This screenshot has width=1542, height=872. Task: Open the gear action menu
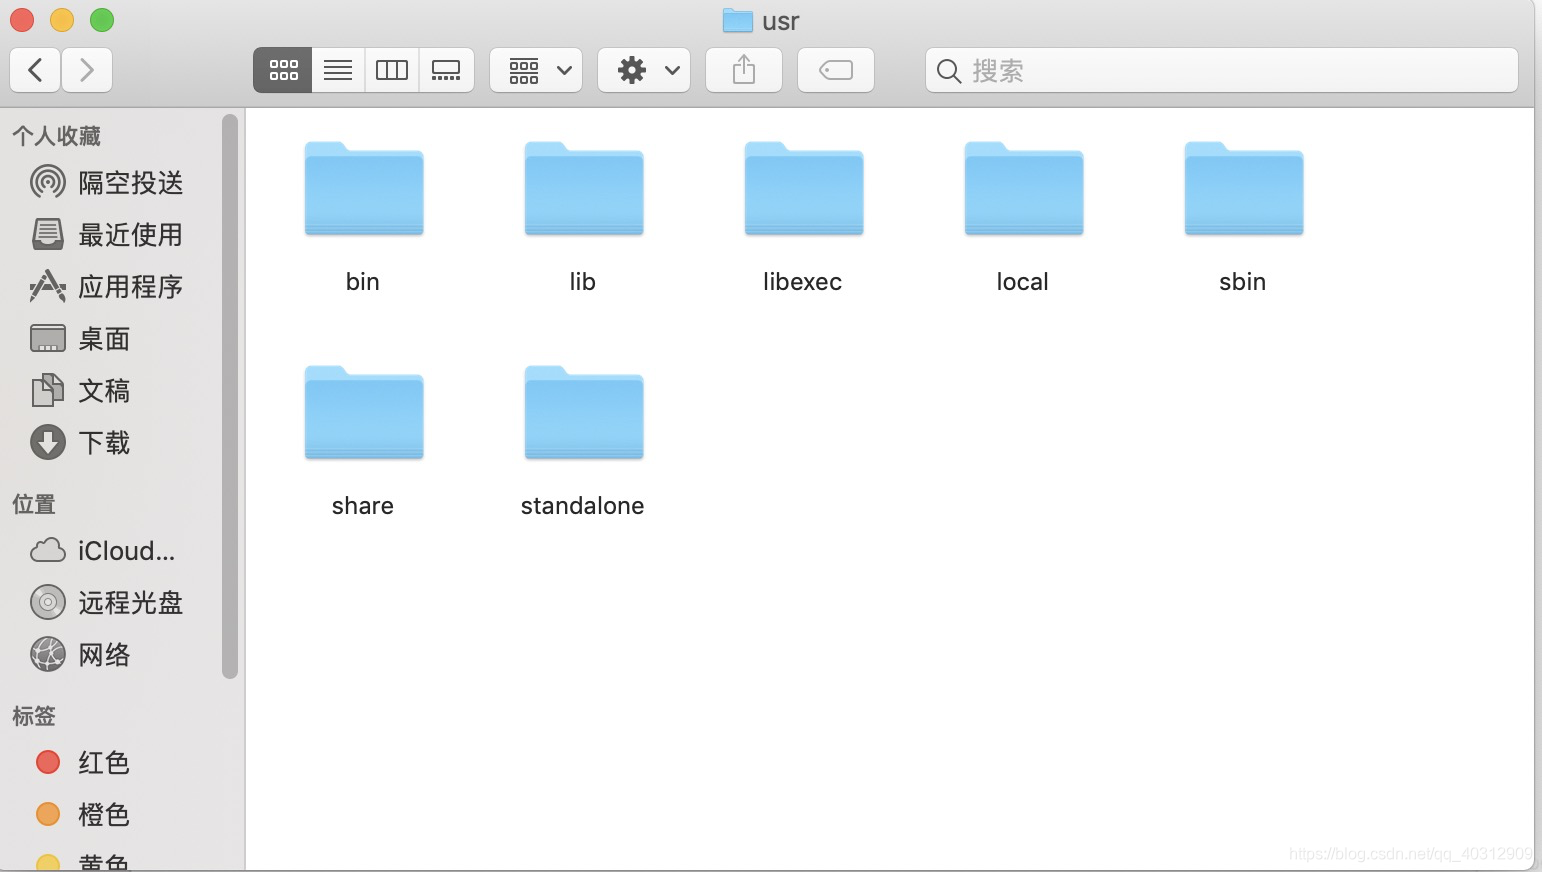[x=644, y=70]
